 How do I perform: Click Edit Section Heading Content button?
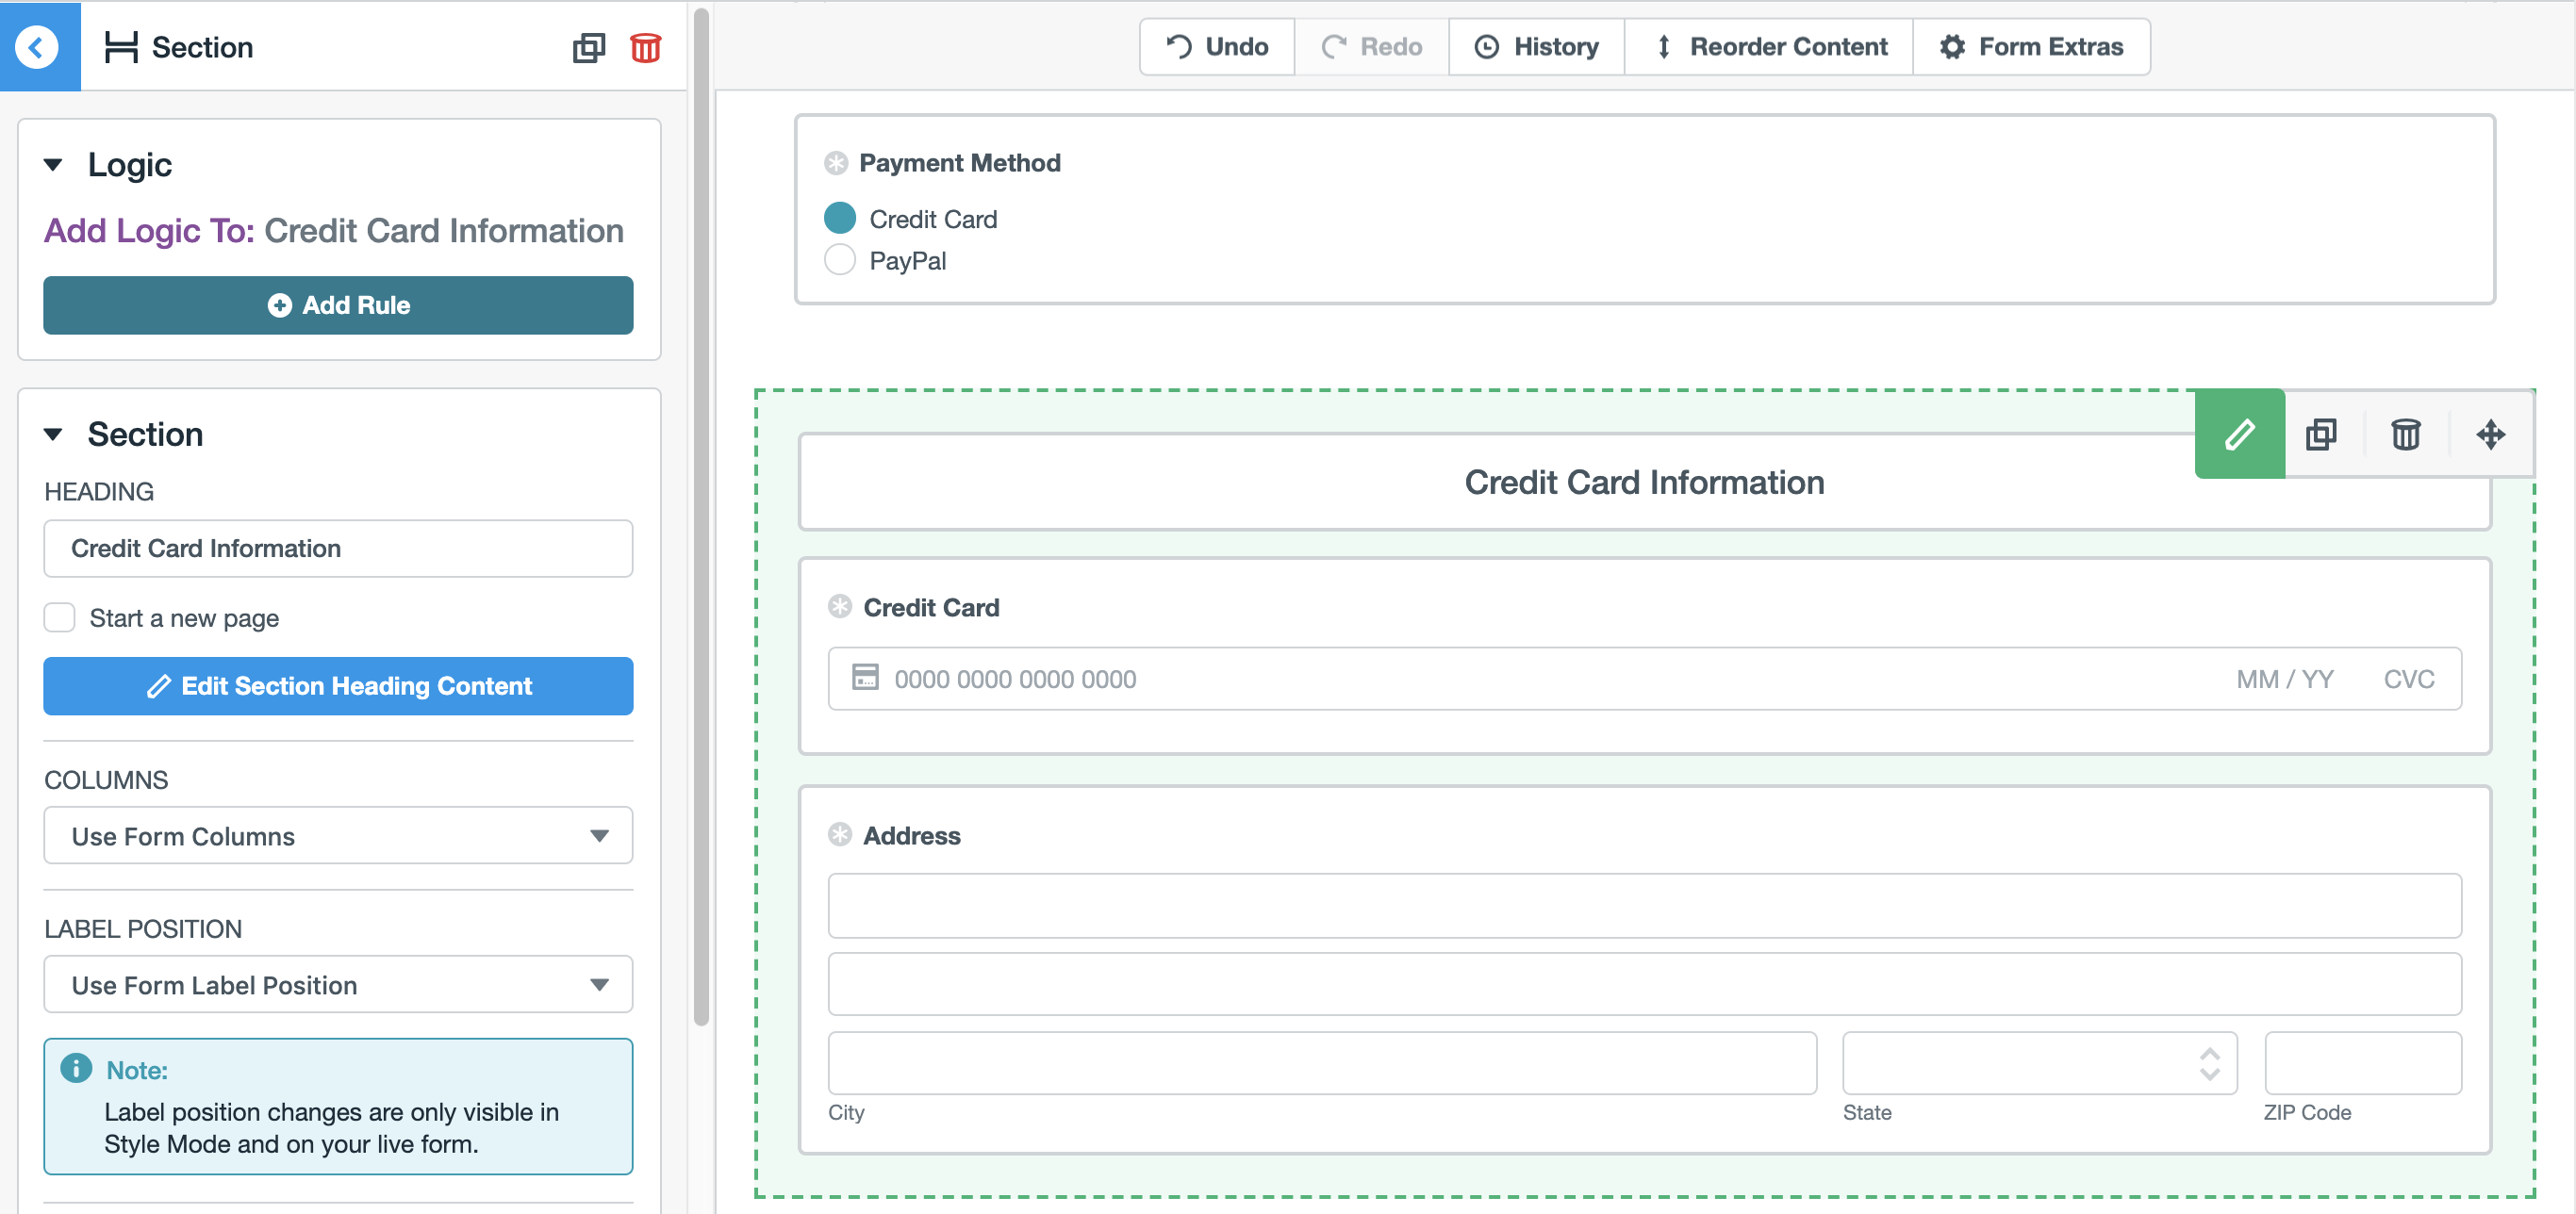click(x=338, y=686)
